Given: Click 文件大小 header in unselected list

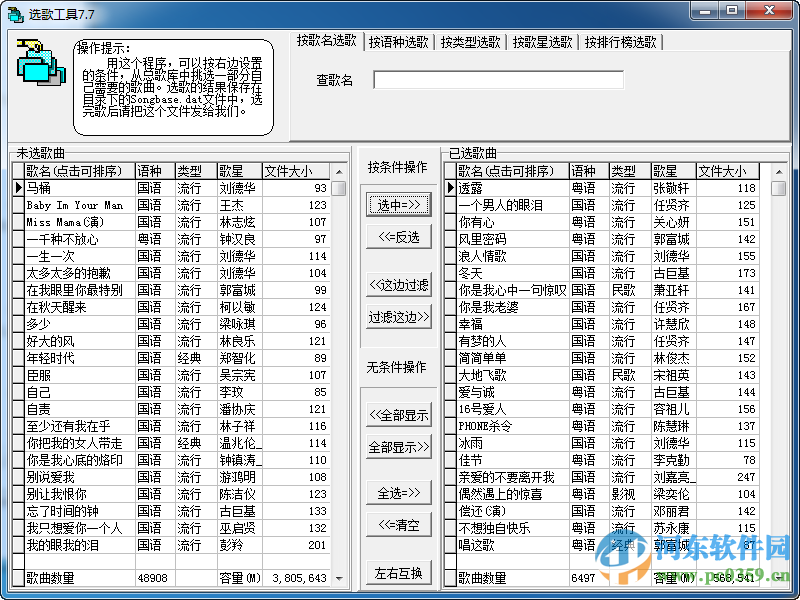Looking at the screenshot, I should click(296, 171).
